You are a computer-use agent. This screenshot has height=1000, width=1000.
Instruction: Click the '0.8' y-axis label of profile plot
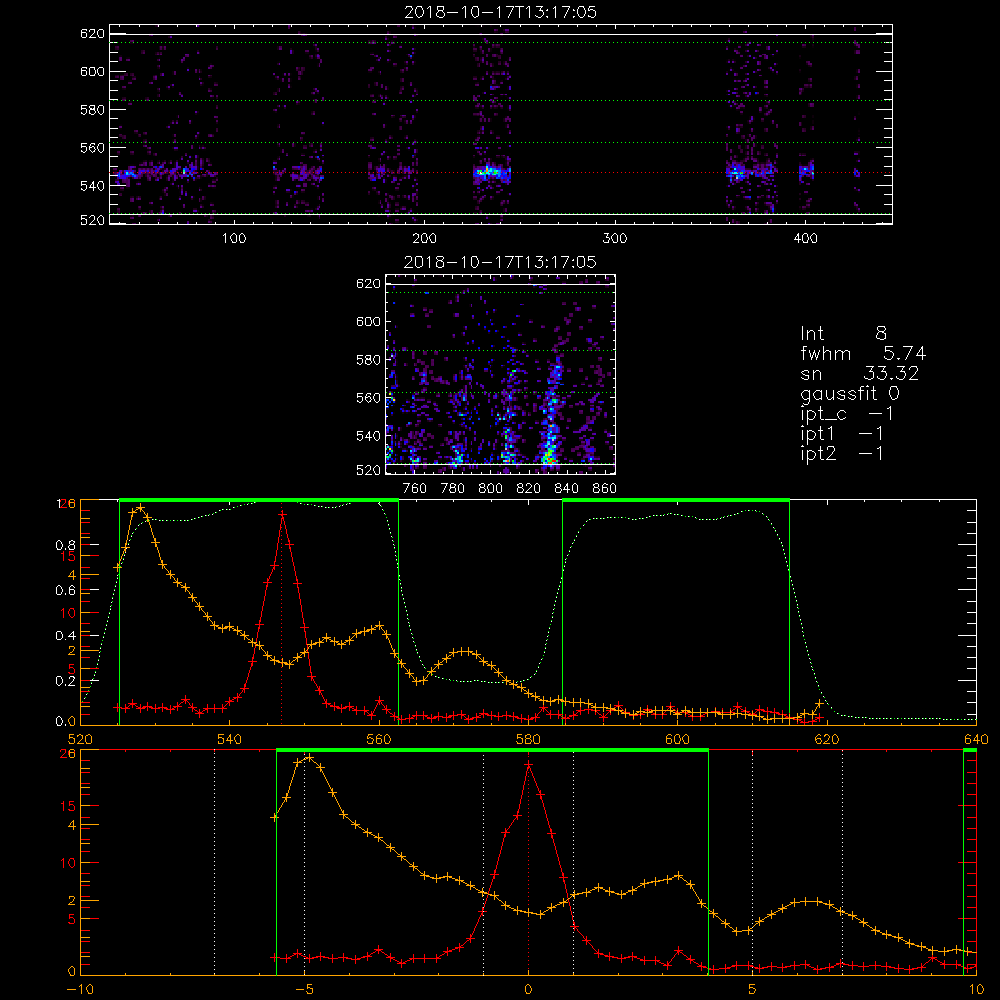pyautogui.click(x=65, y=545)
